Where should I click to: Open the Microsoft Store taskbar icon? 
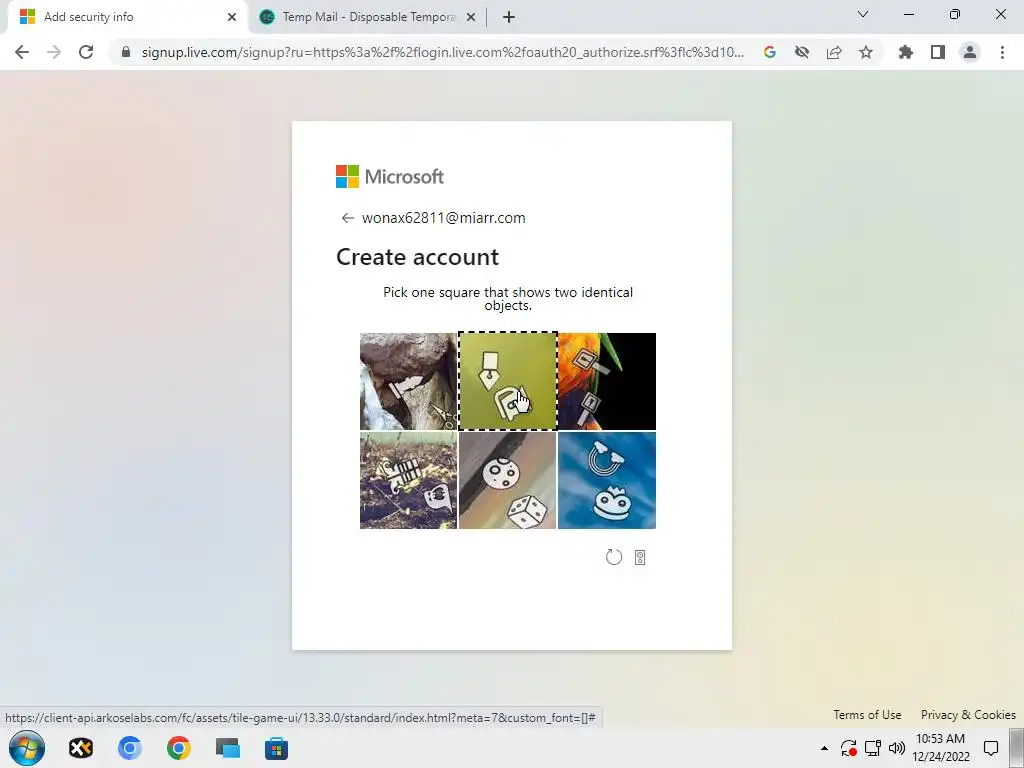pyautogui.click(x=276, y=748)
